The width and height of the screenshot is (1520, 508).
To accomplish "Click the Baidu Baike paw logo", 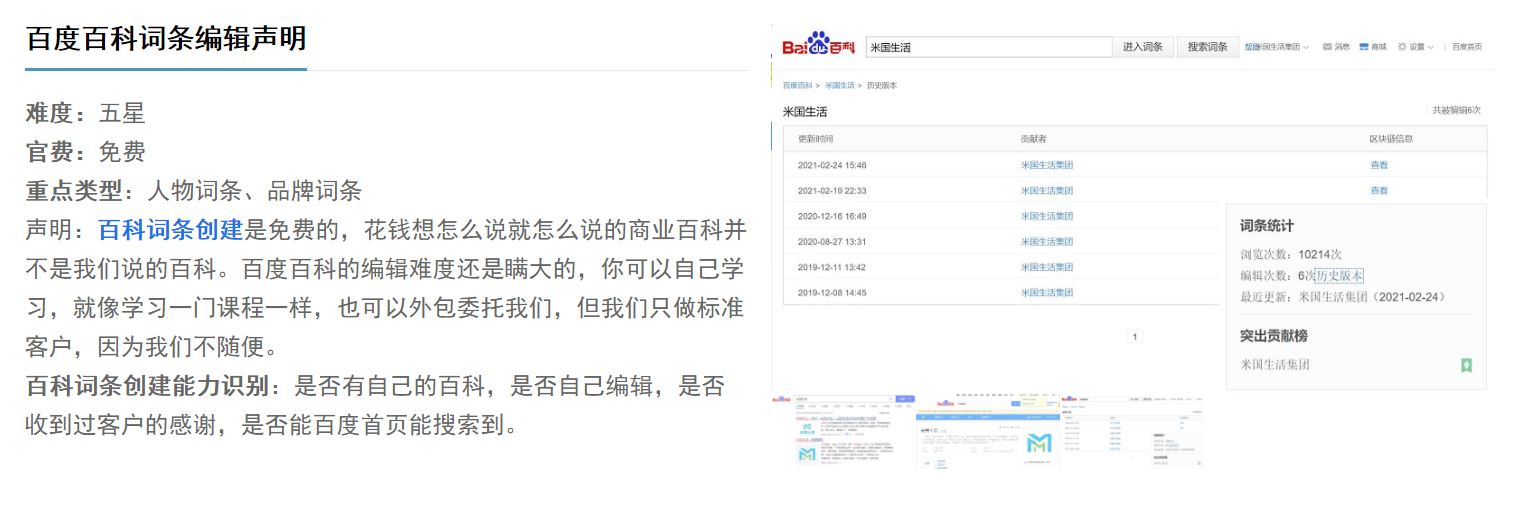I will point(818,45).
